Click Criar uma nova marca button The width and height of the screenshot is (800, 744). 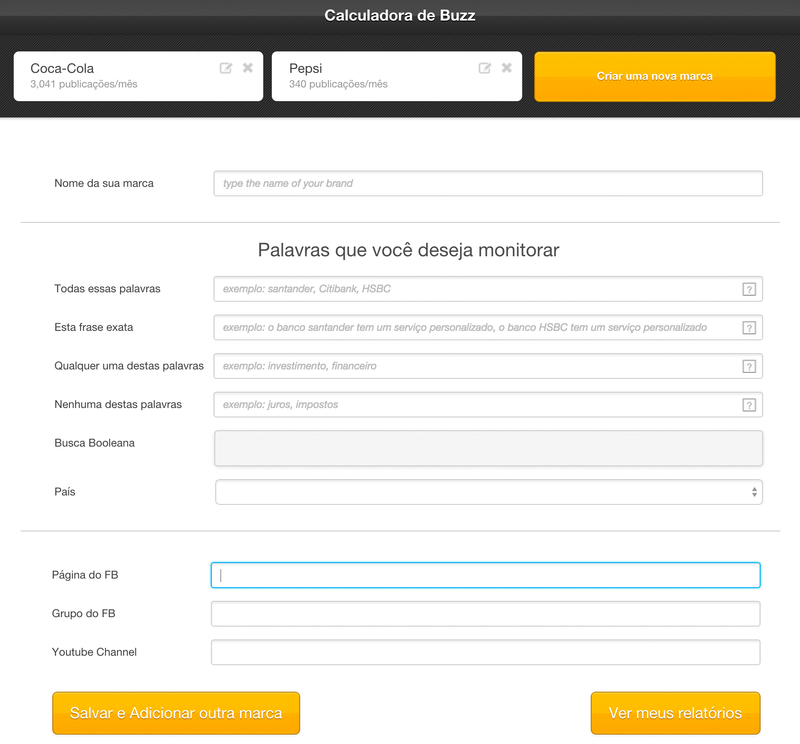click(x=655, y=76)
